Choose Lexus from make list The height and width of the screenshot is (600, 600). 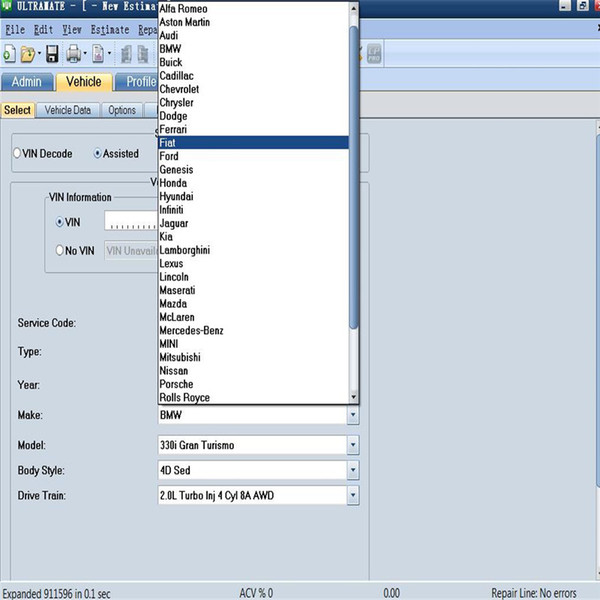(253, 263)
